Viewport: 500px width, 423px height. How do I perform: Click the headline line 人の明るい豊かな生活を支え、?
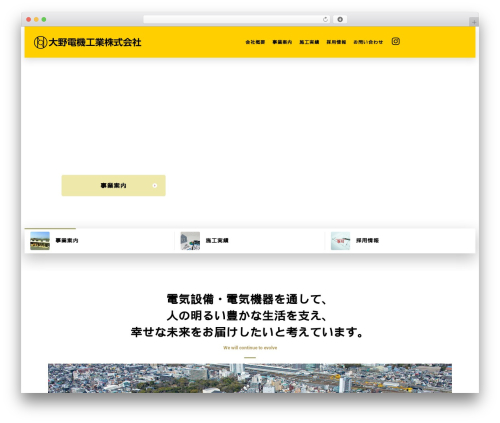247,316
